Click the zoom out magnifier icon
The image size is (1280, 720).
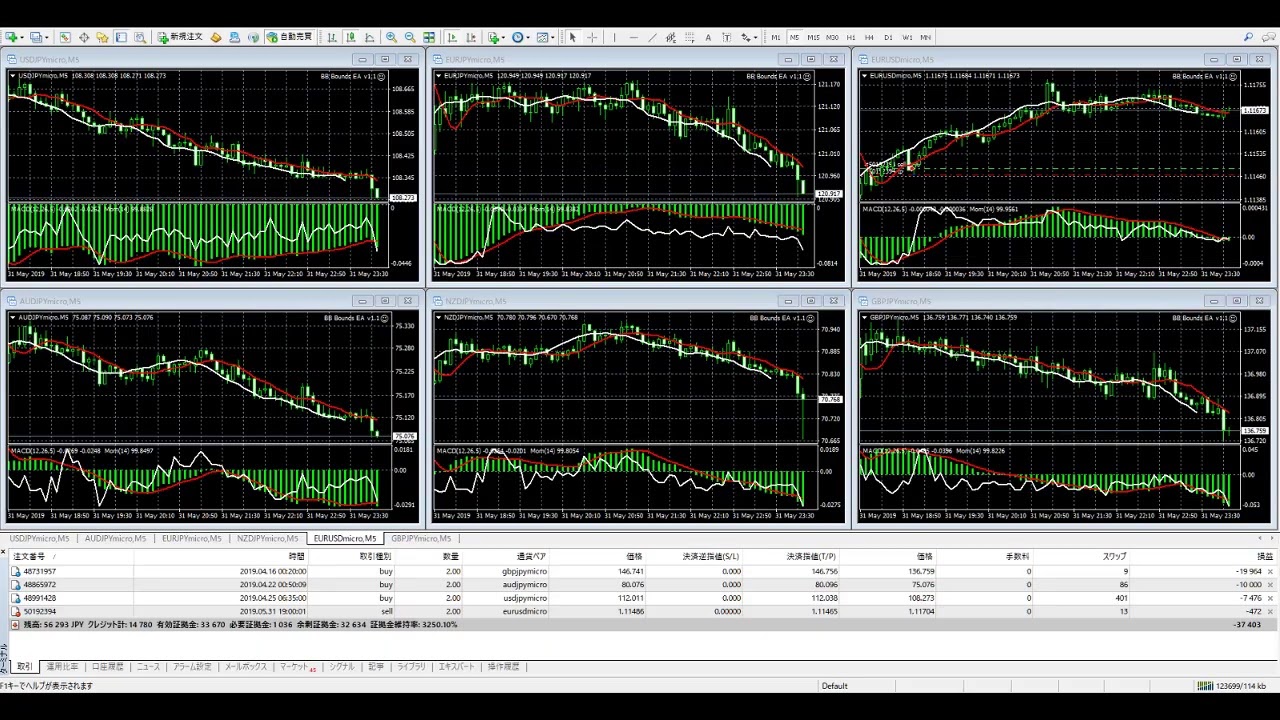[410, 37]
